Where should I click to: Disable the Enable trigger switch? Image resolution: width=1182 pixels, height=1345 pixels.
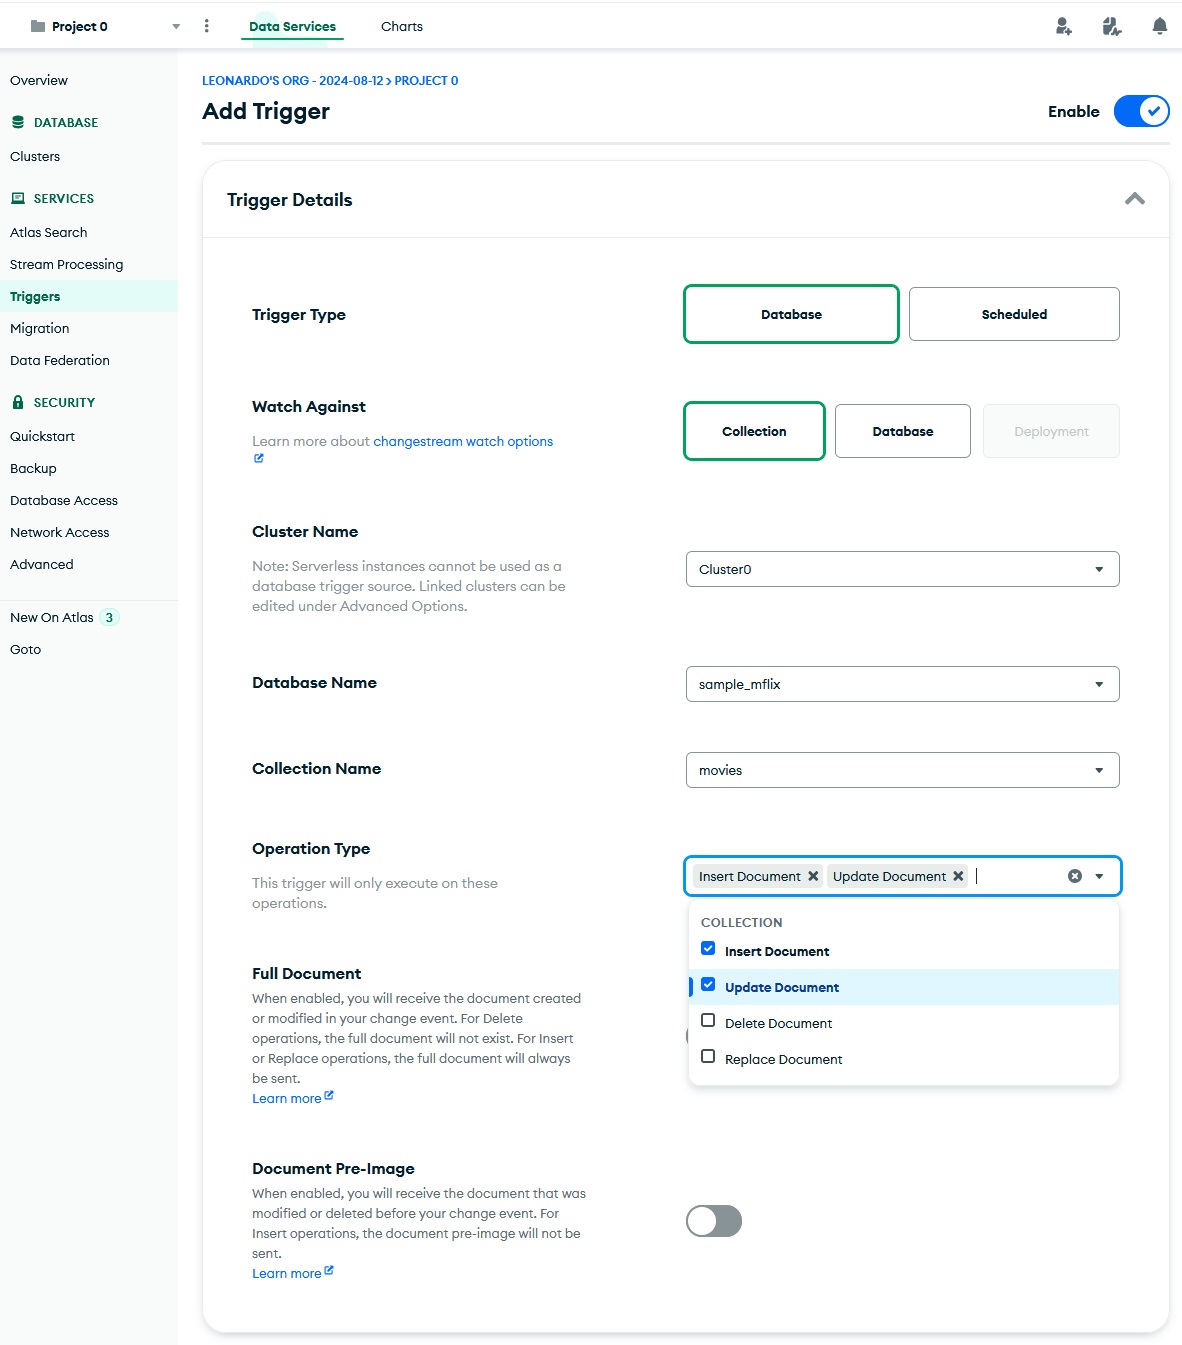pyautogui.click(x=1141, y=111)
